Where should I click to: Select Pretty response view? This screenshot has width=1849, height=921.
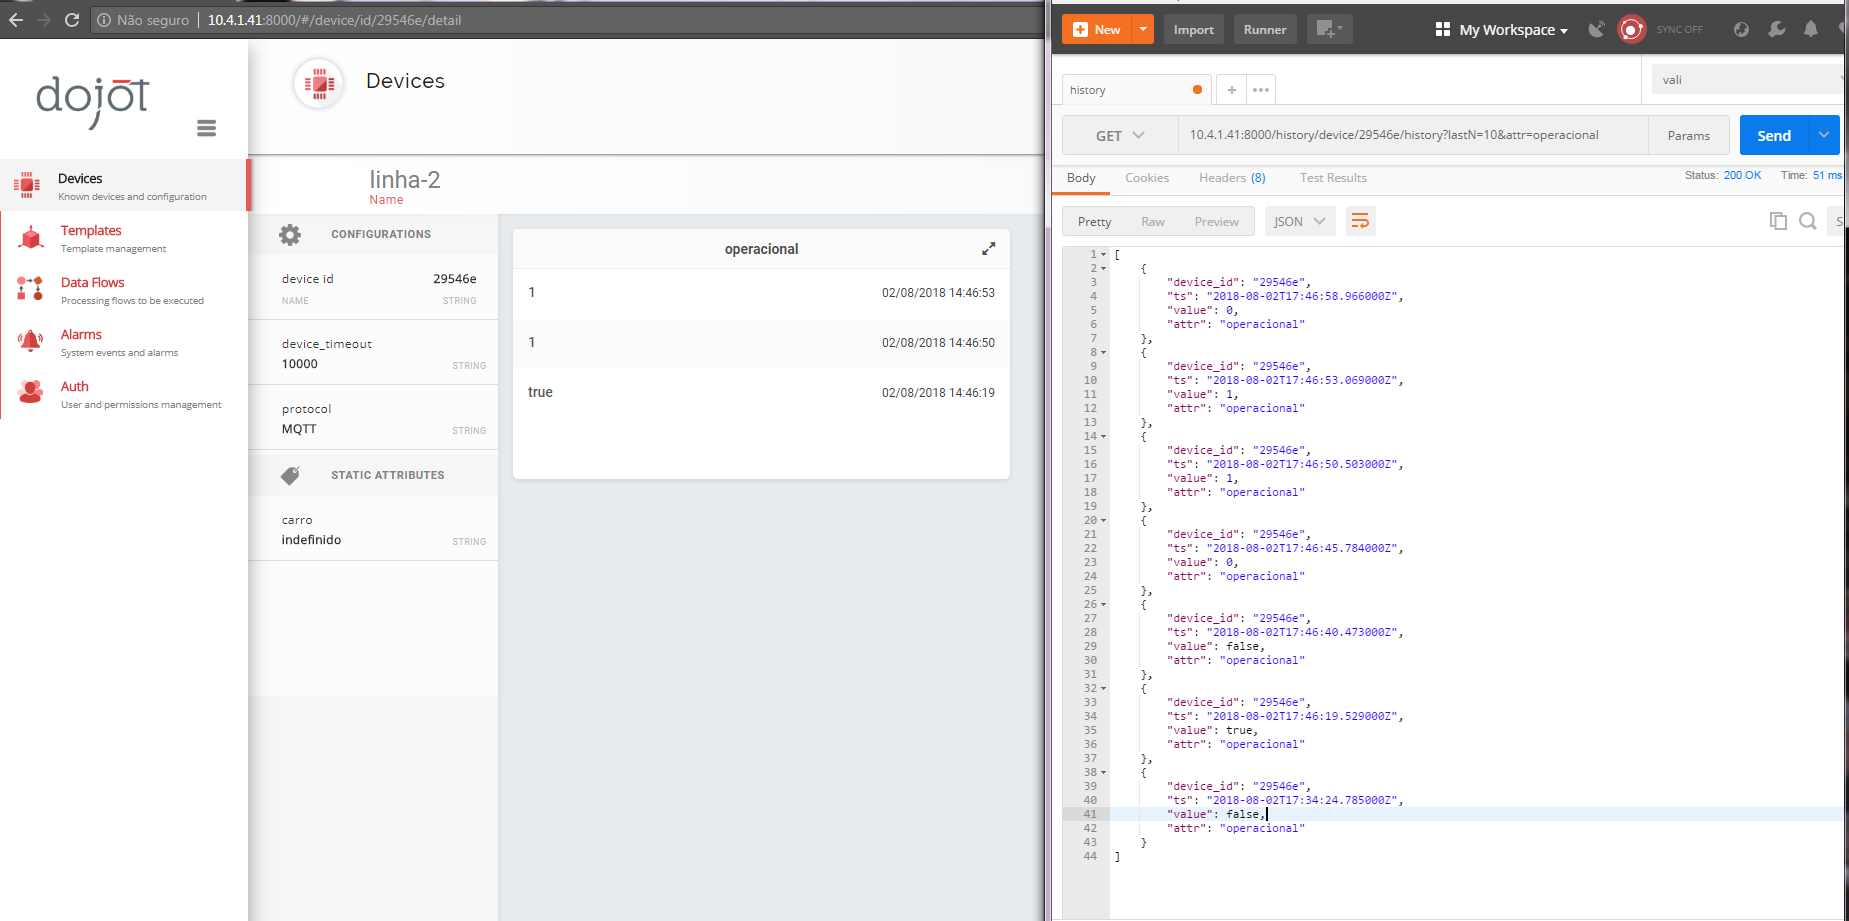click(1094, 222)
